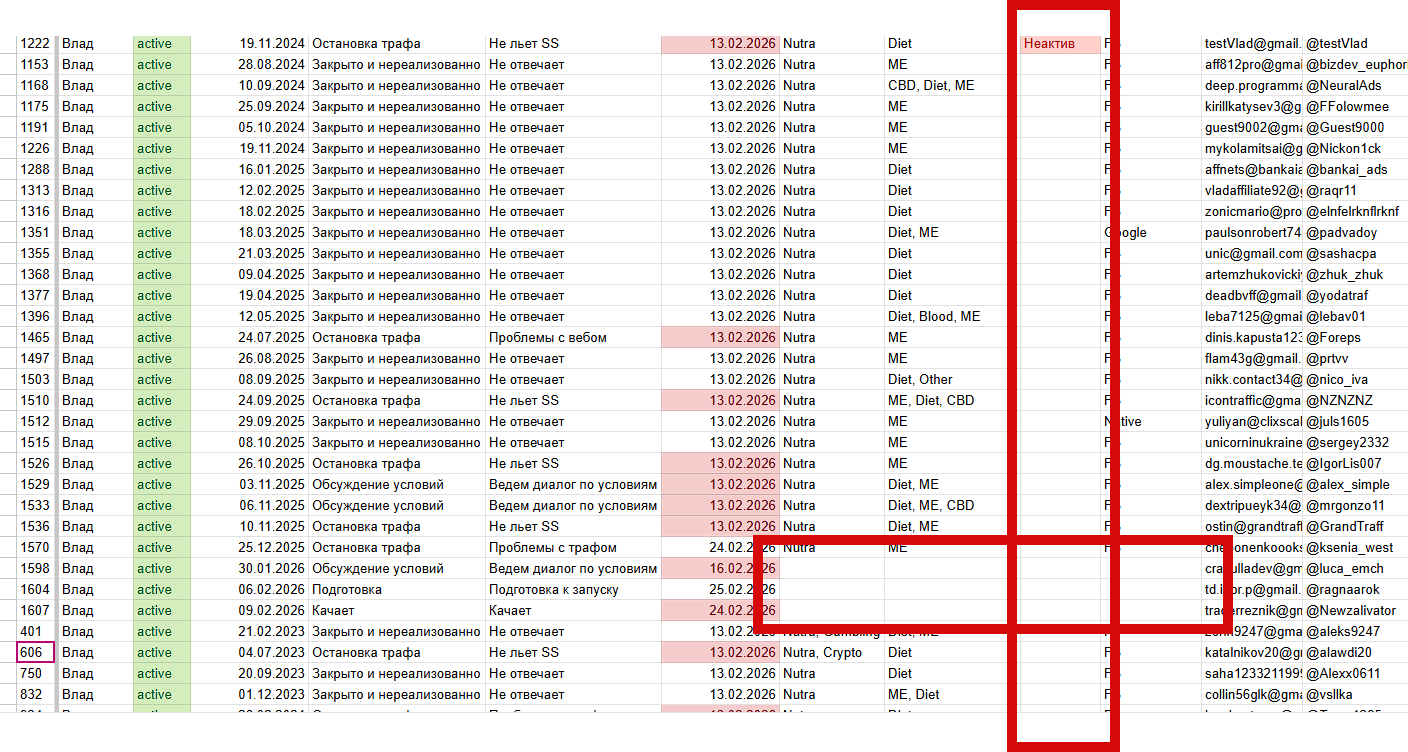Select telegram handle @nico_iva
This screenshot has width=1408, height=752.
click(1355, 380)
